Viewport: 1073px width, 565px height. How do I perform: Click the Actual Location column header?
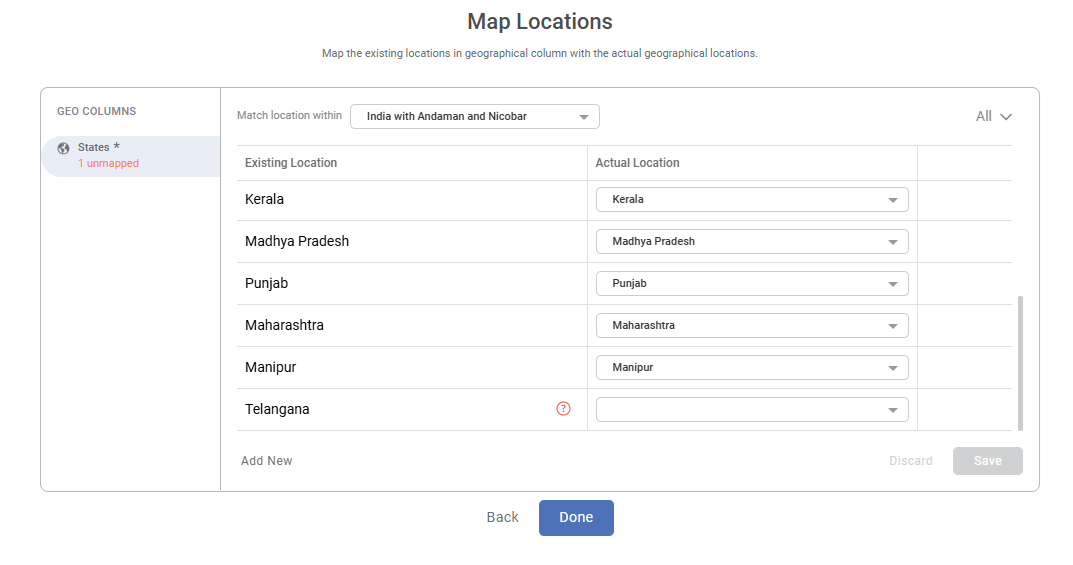coord(637,163)
